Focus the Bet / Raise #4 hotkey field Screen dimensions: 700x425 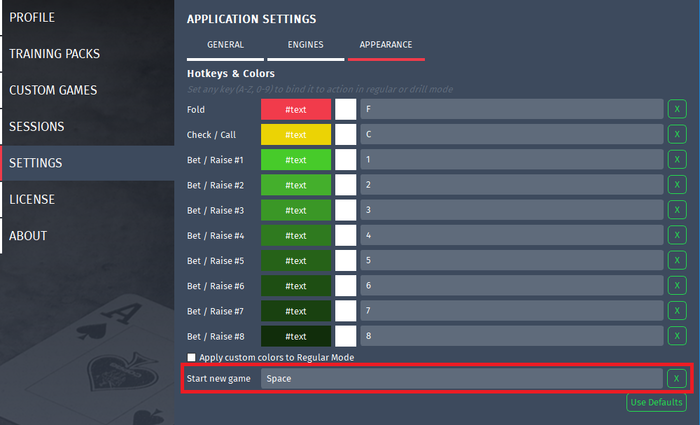pyautogui.click(x=512, y=235)
